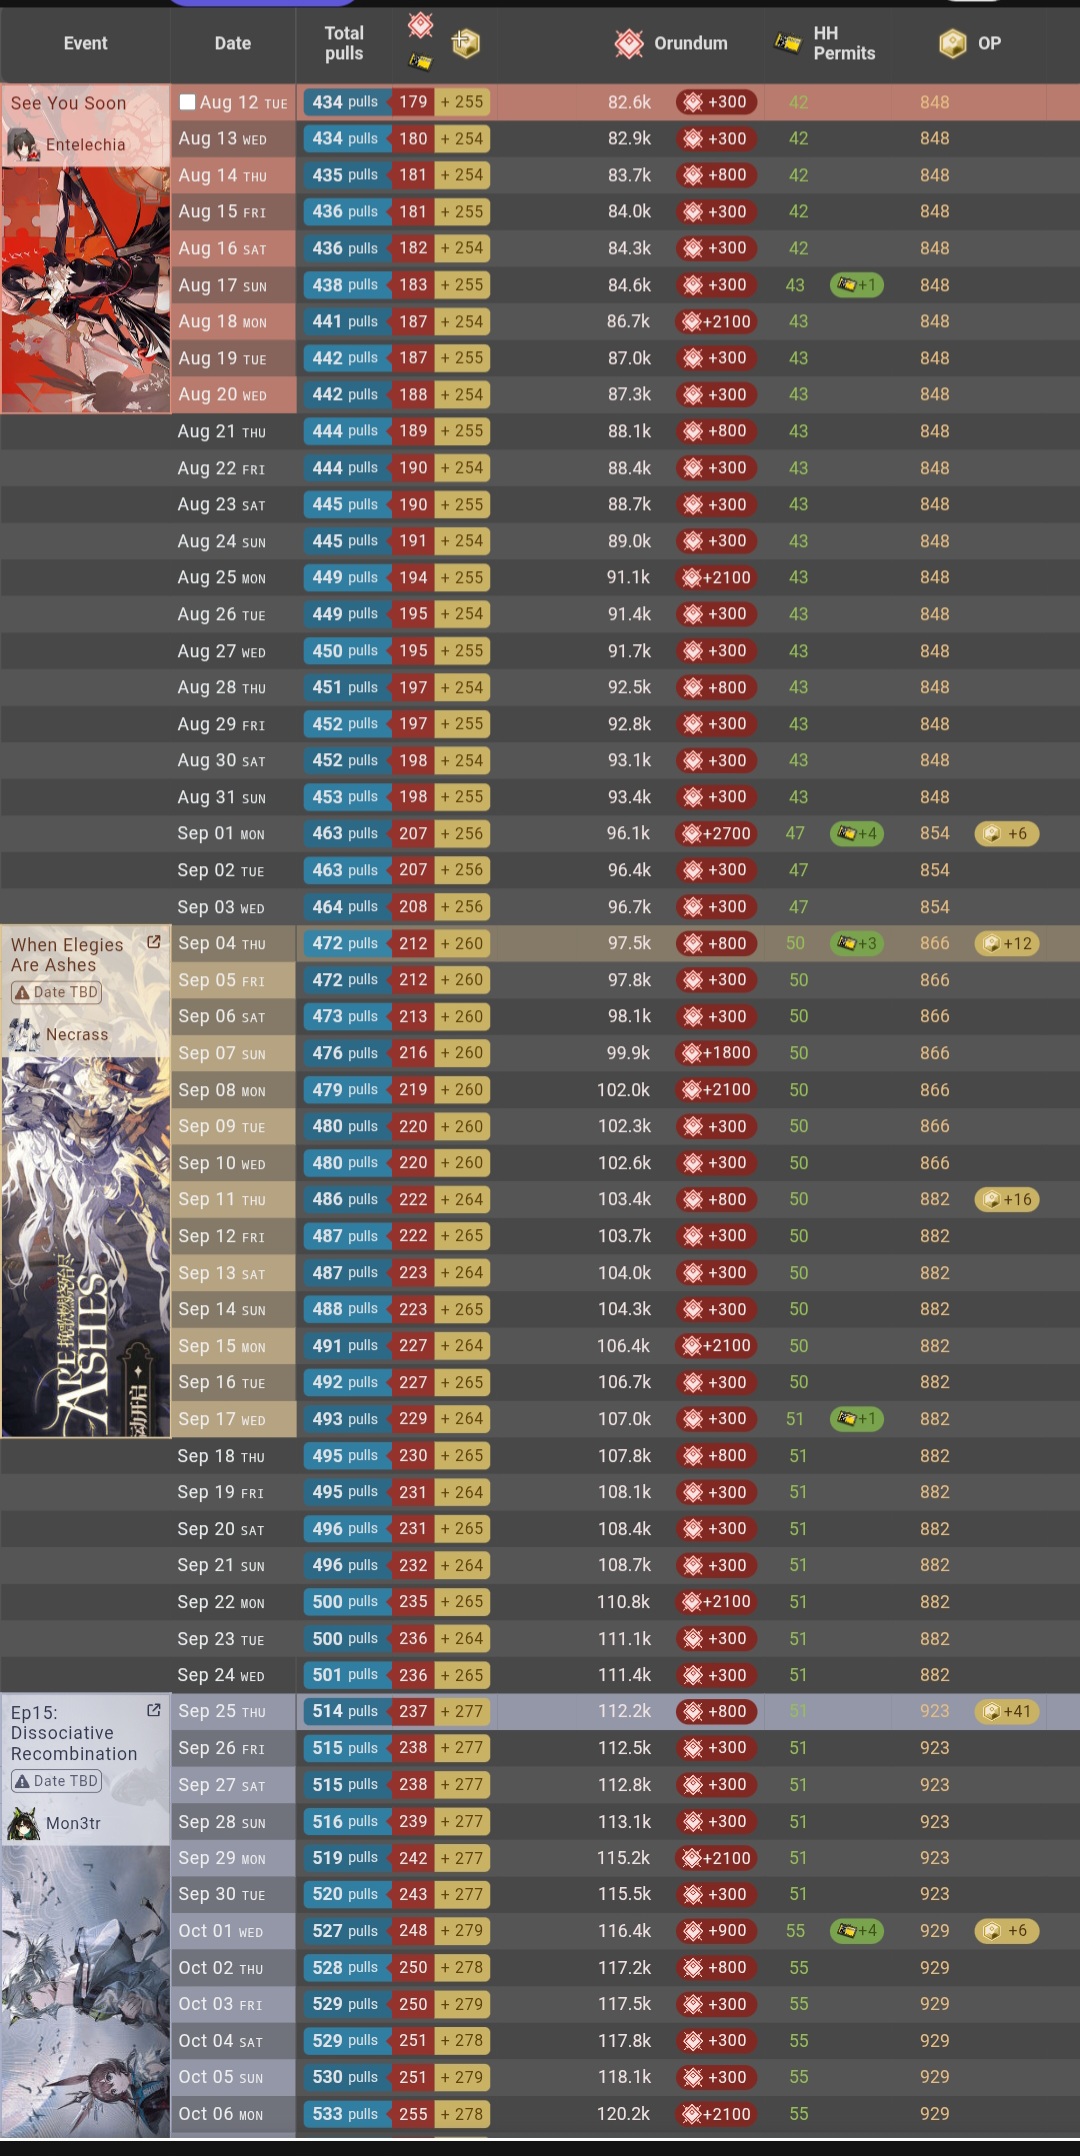The image size is (1080, 2156).
Task: Click the 47 permits value on Sep 02
Action: pyautogui.click(x=798, y=870)
